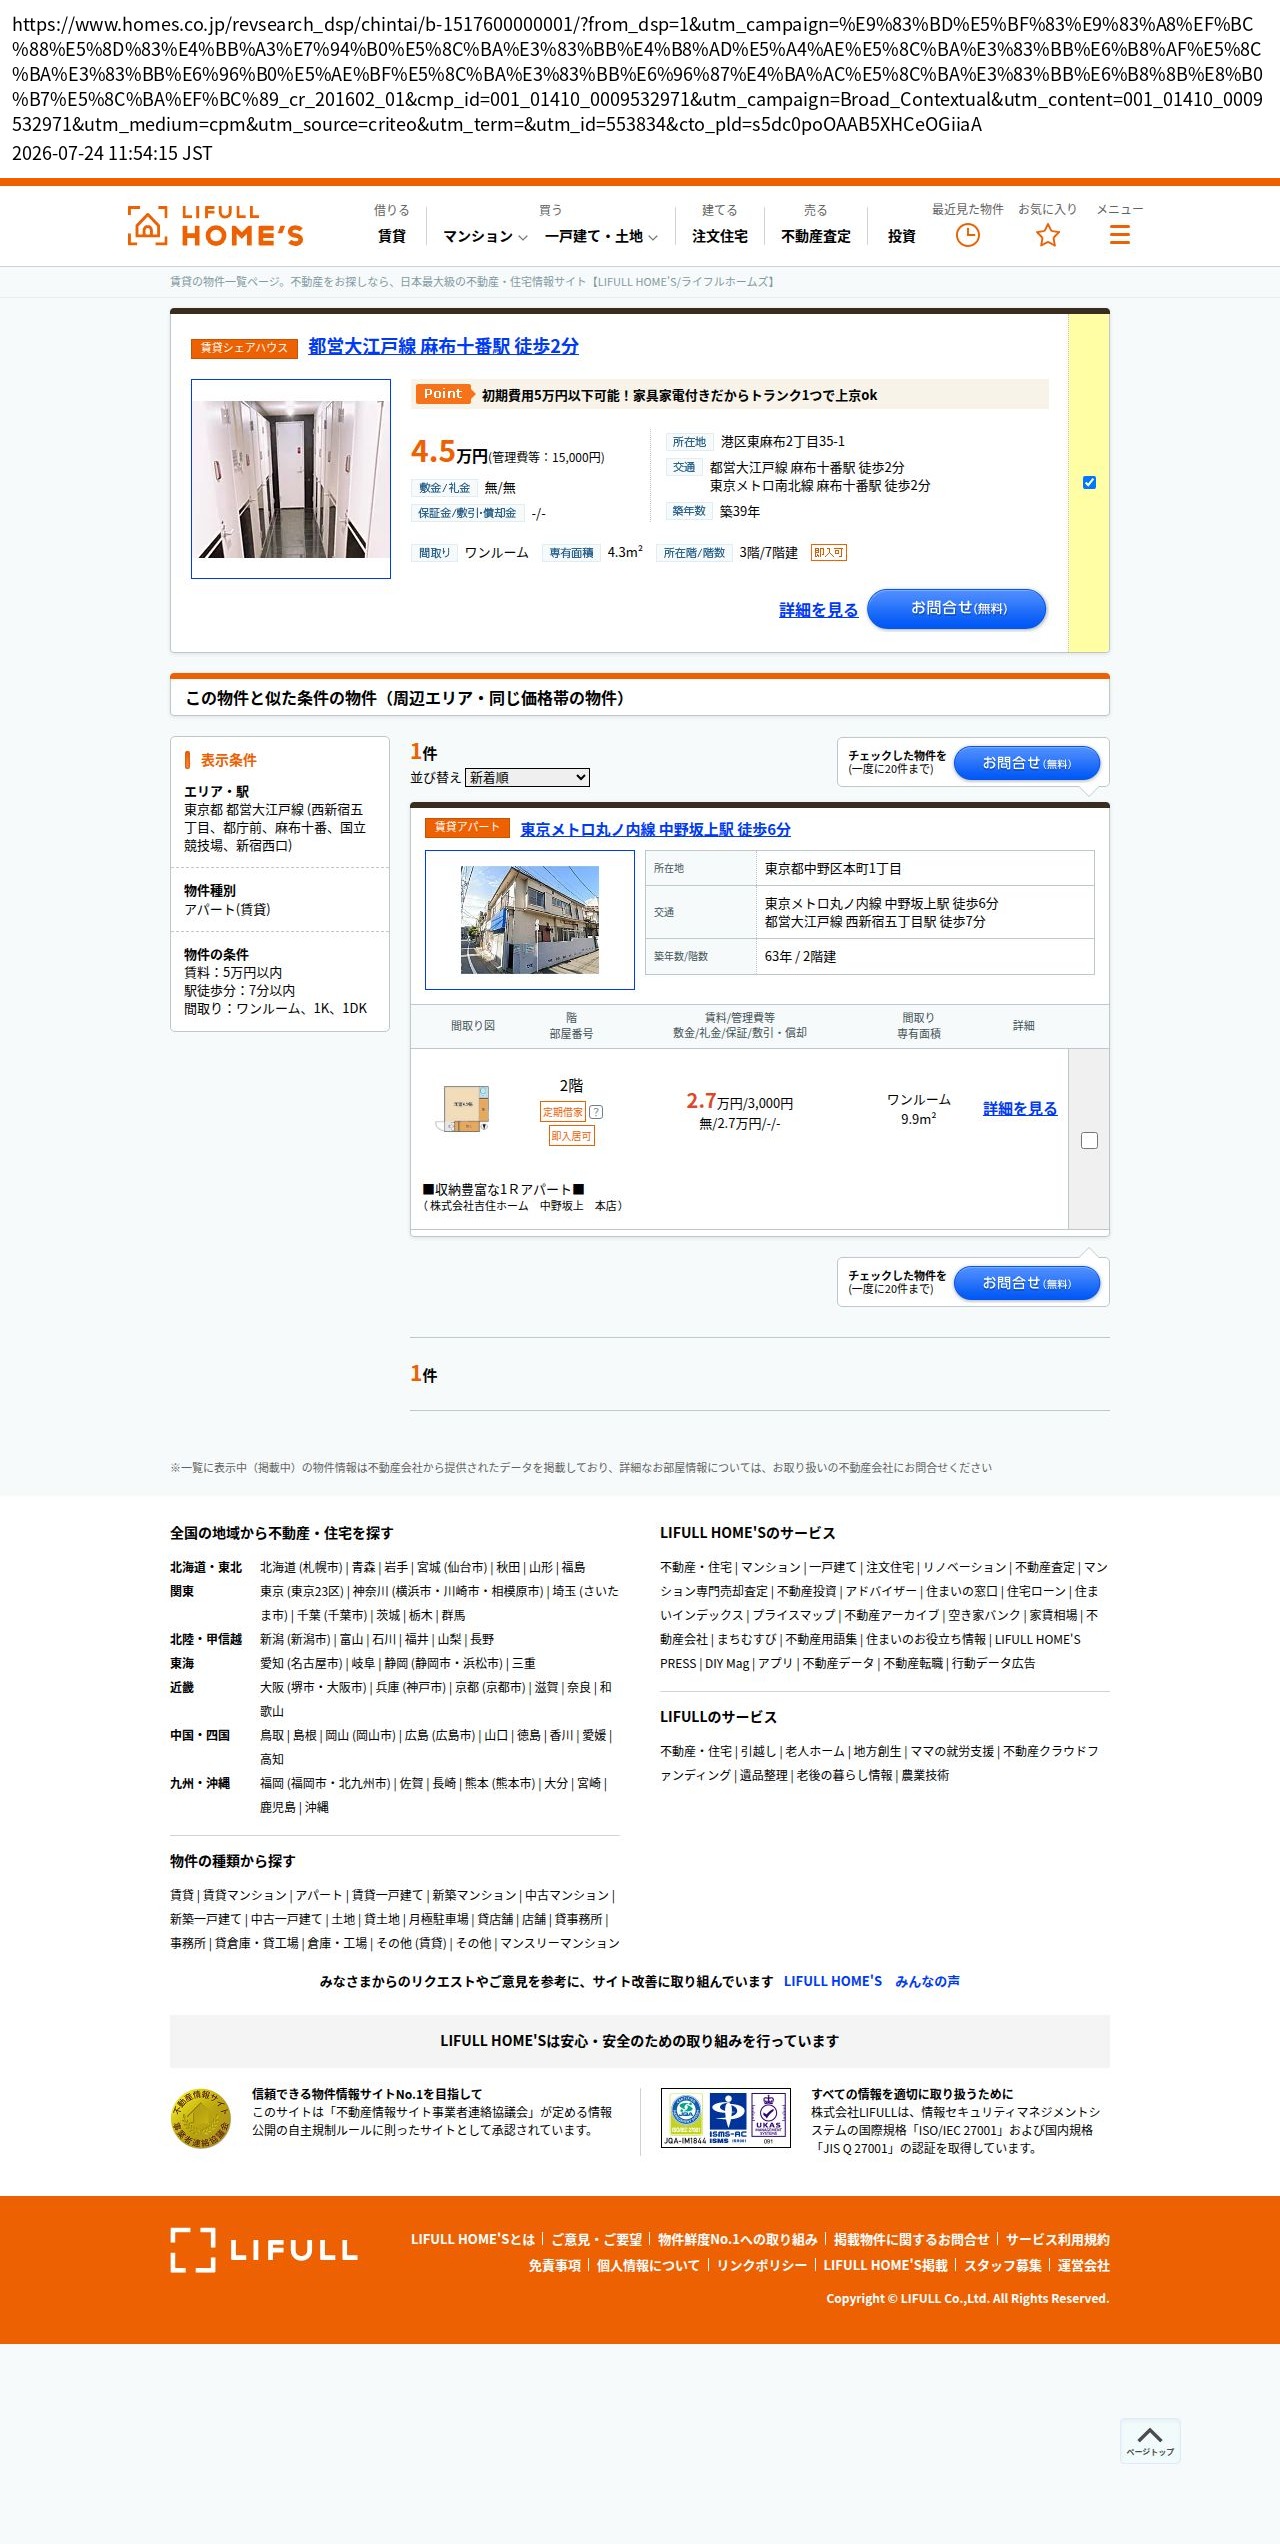1280x2544 pixels.
Task: Expand the 一戸建て・土地 menu
Action: 601,236
